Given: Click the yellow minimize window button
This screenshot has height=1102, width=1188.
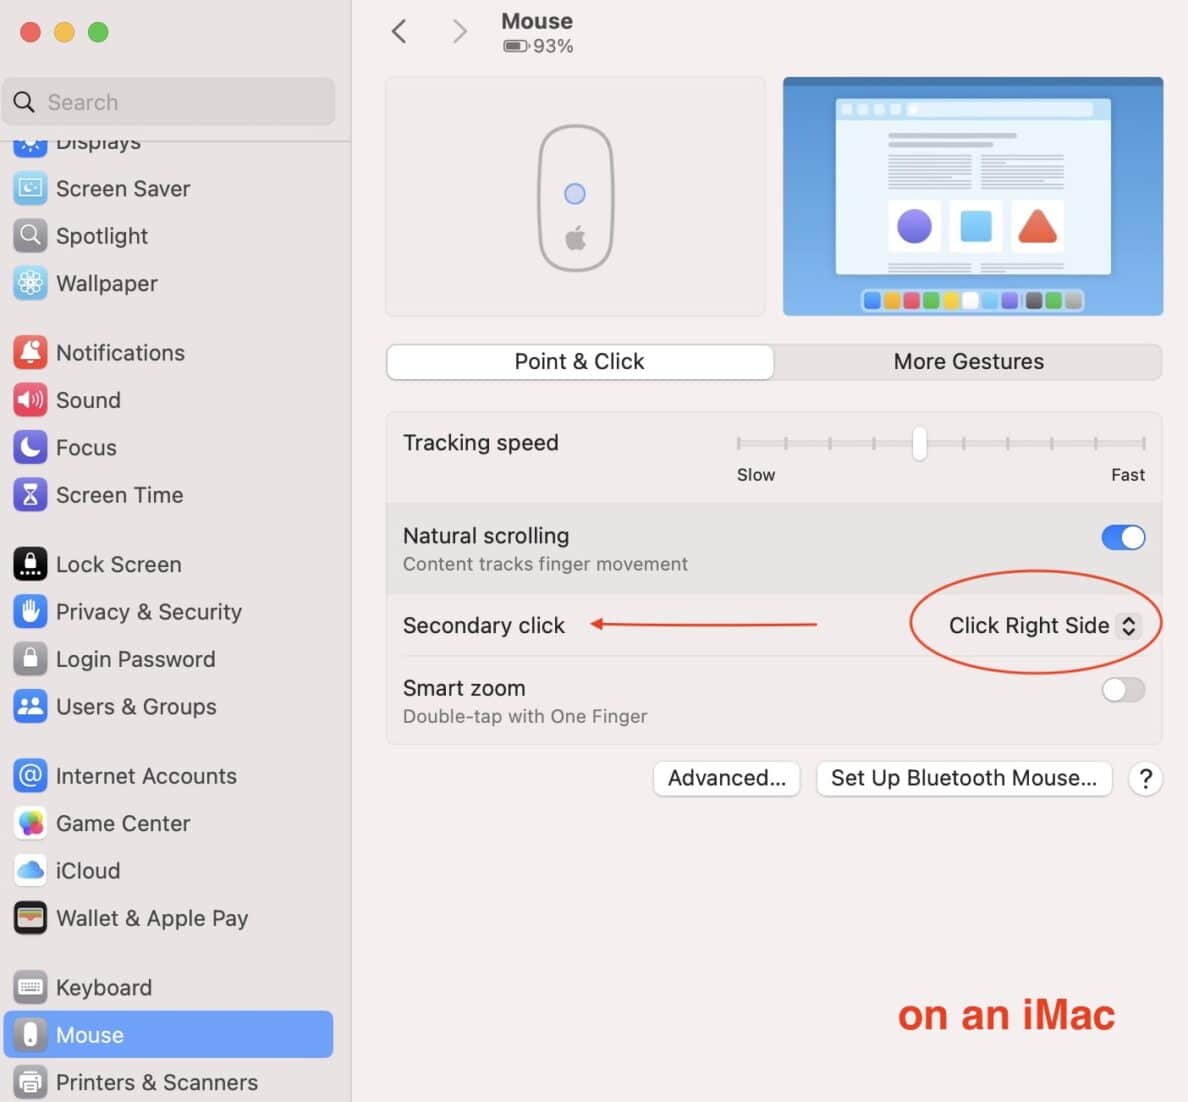Looking at the screenshot, I should pos(64,32).
